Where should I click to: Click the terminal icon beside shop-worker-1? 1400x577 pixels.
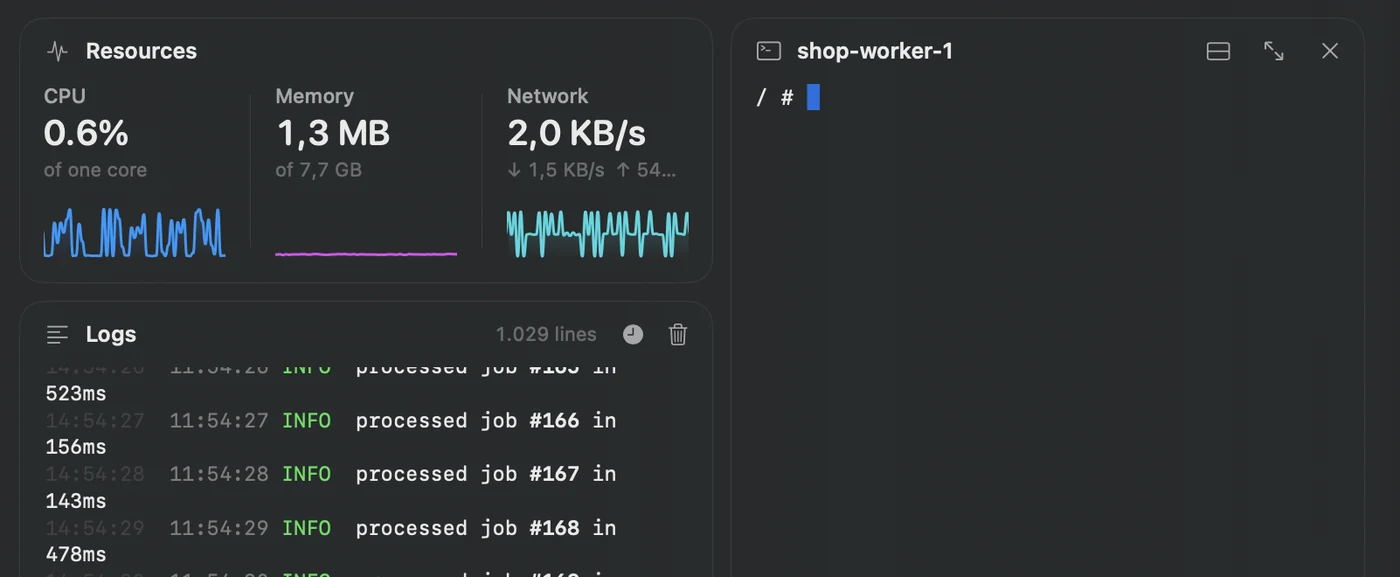point(768,51)
